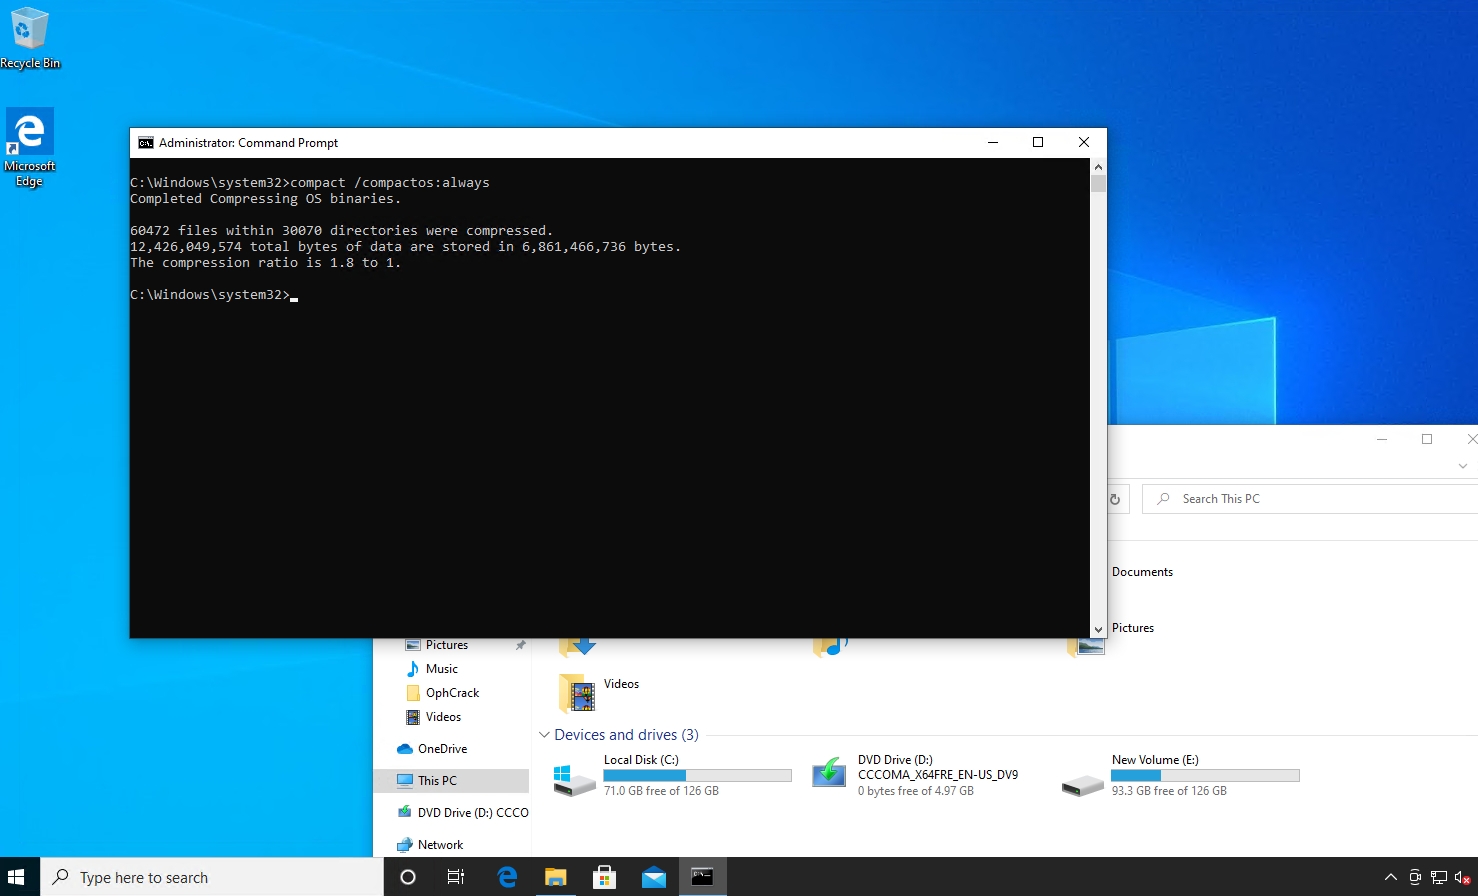Select the OphCrack folder in the sidebar
This screenshot has height=896, width=1478.
452,693
